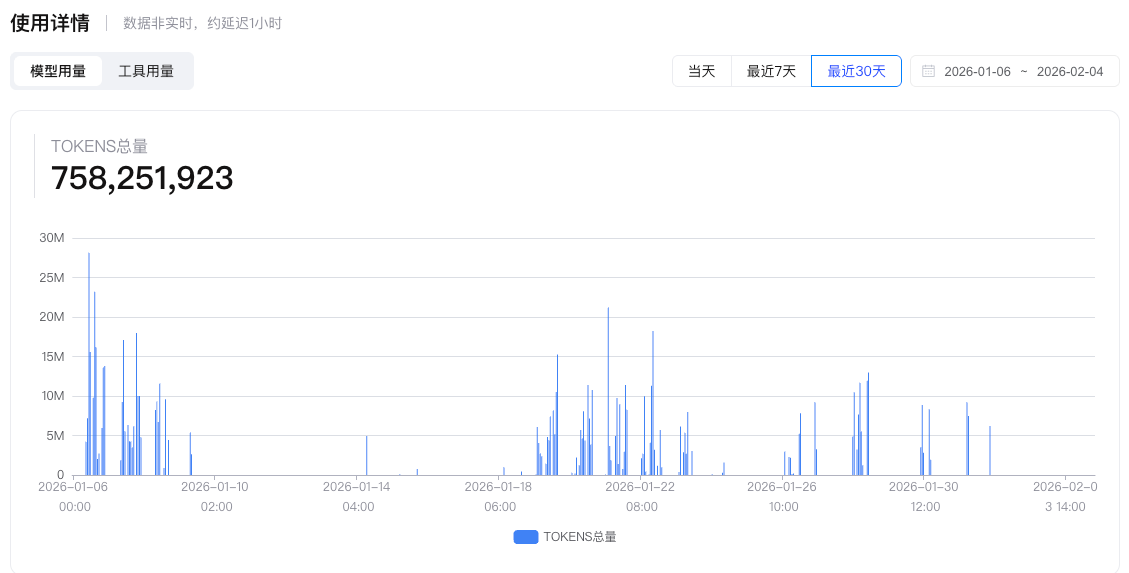The height and width of the screenshot is (573, 1129).
Task: Click the last isolated bar on the right
Action: click(990, 451)
